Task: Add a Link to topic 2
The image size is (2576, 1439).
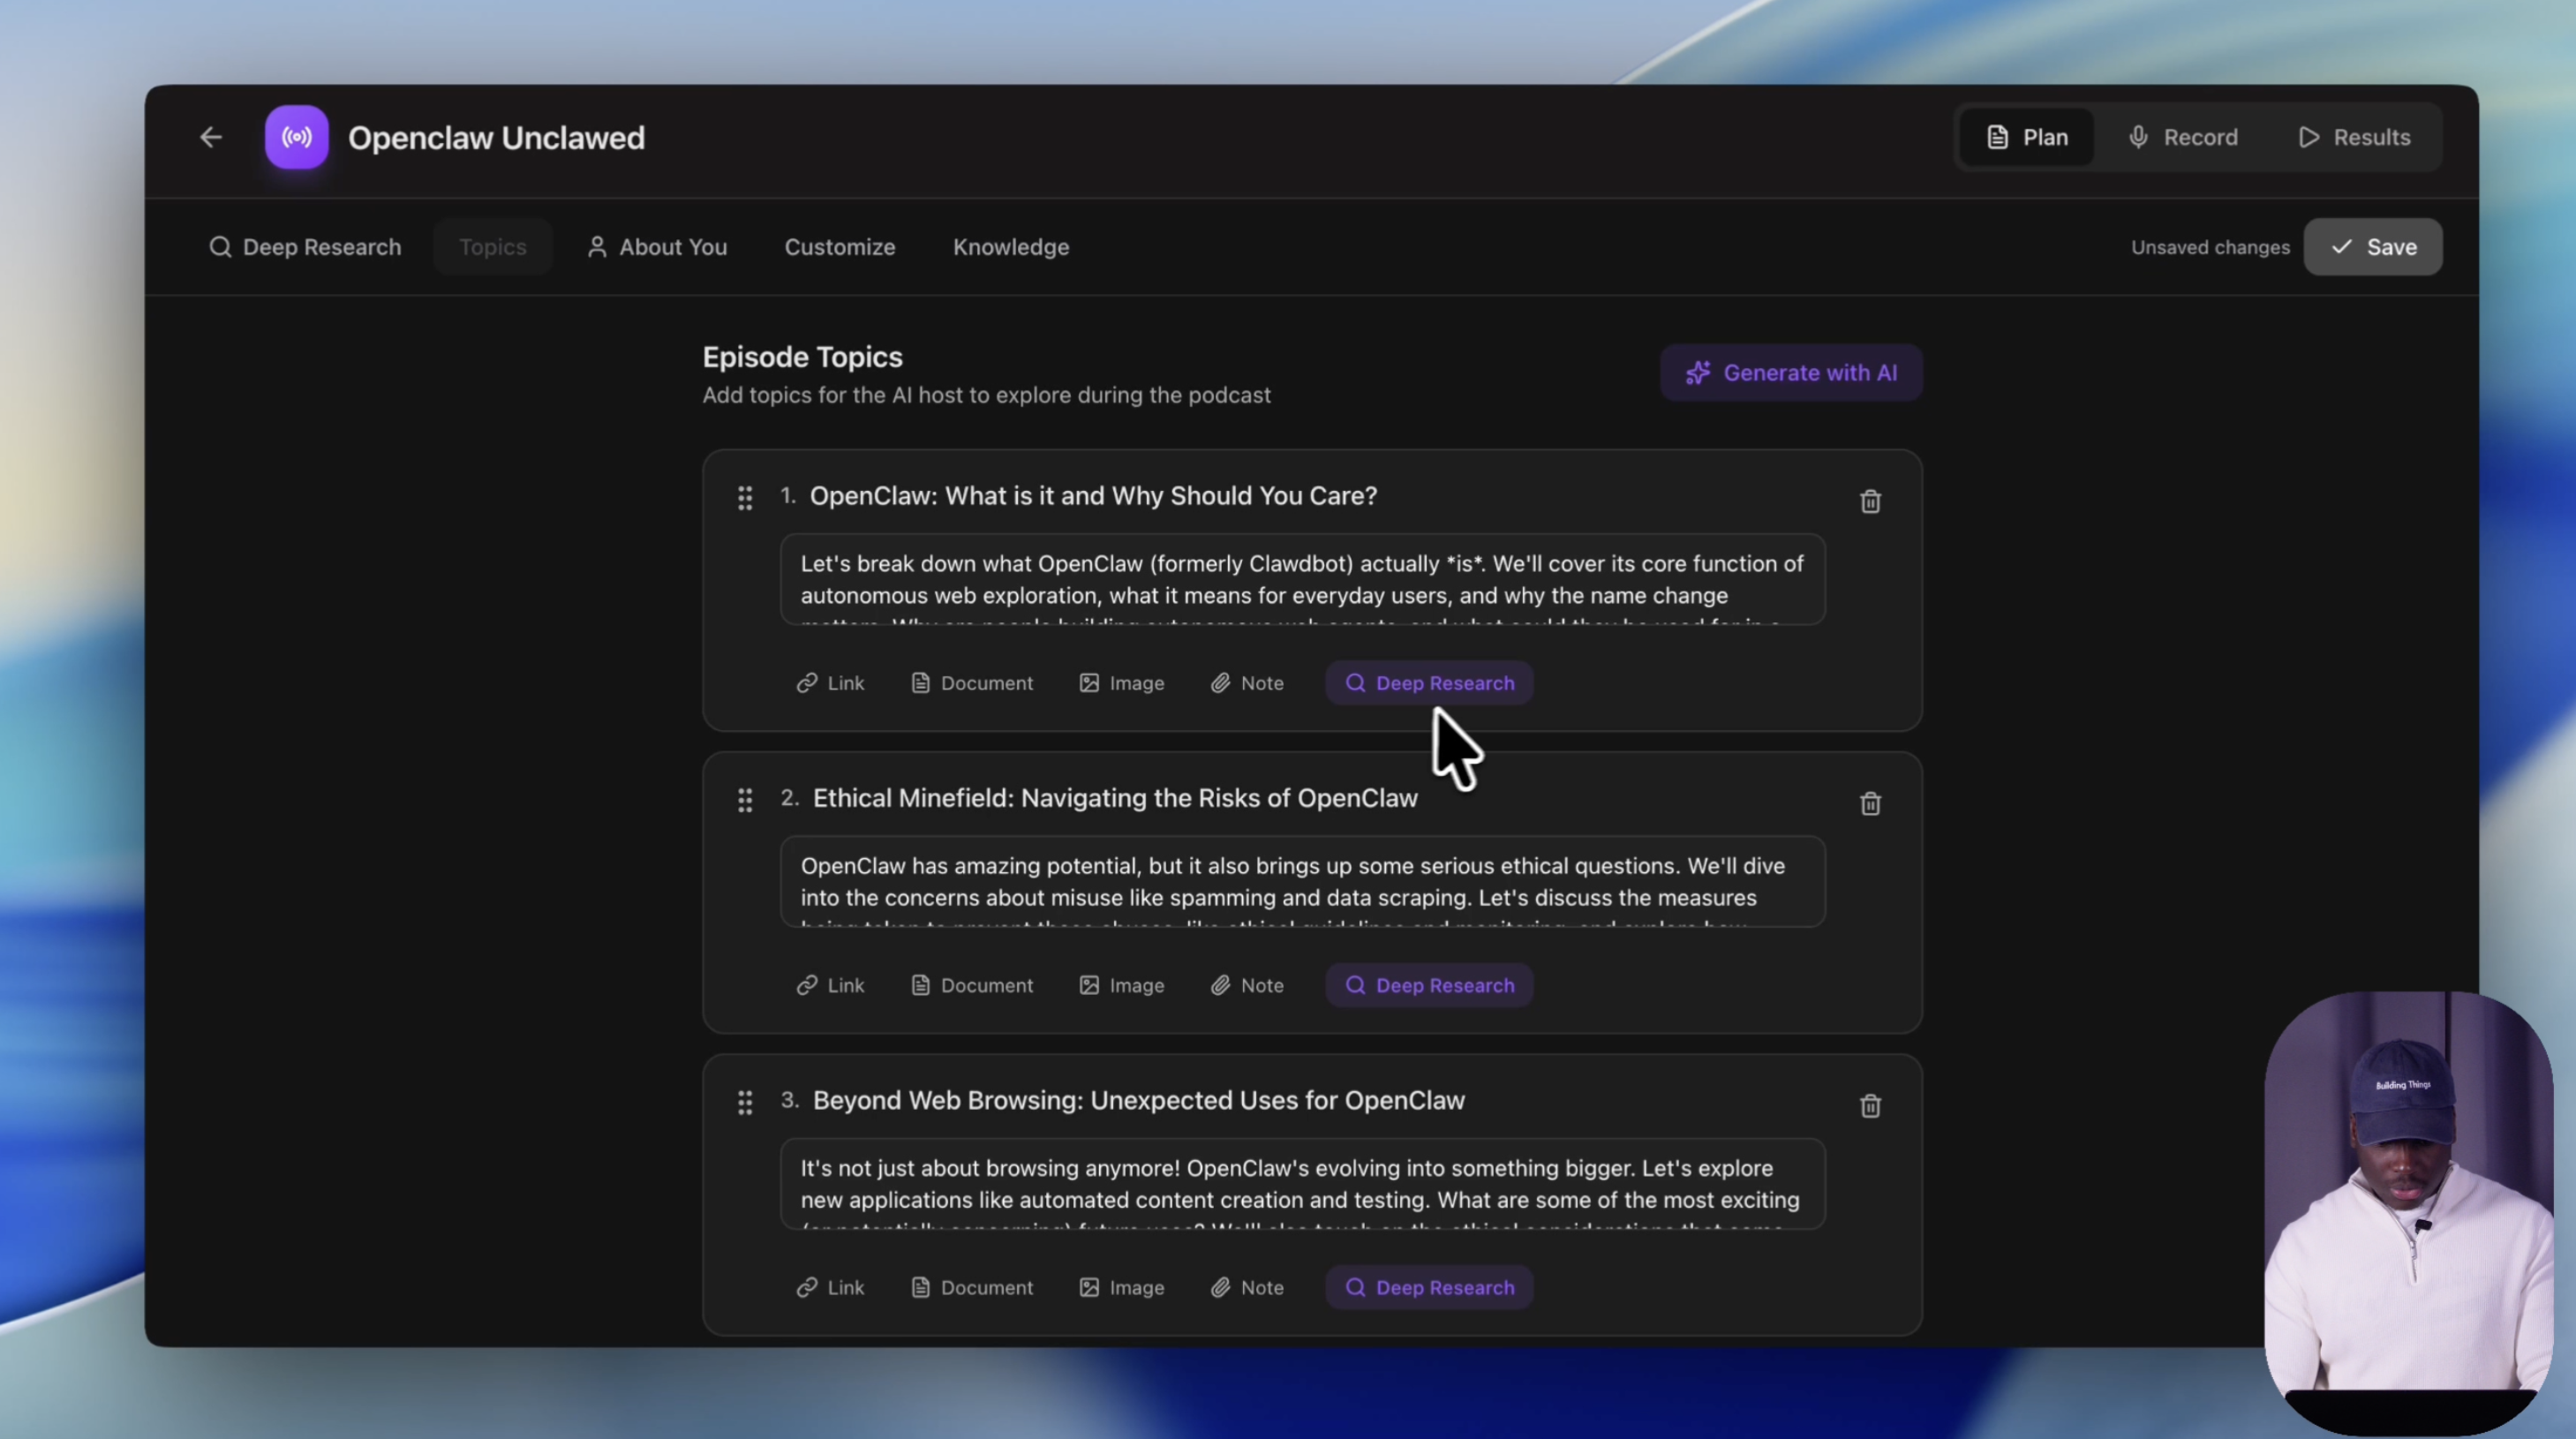Action: click(830, 985)
